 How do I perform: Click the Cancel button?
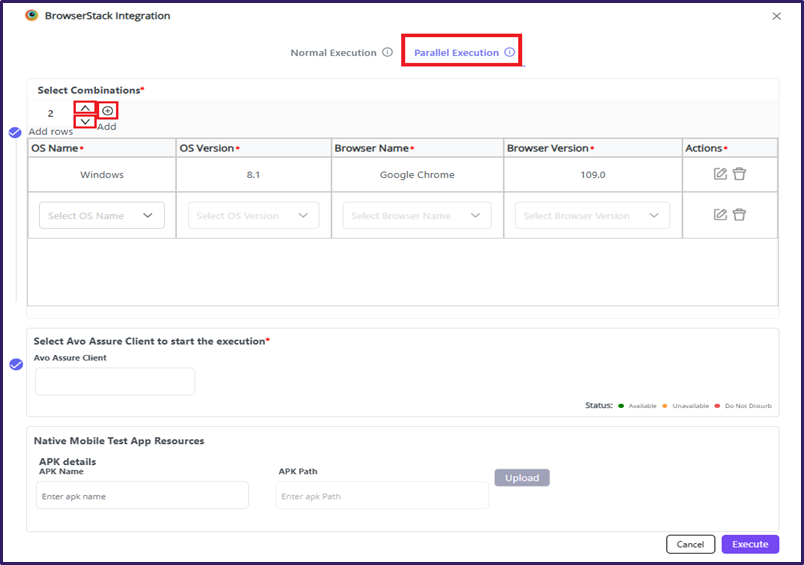click(x=690, y=544)
